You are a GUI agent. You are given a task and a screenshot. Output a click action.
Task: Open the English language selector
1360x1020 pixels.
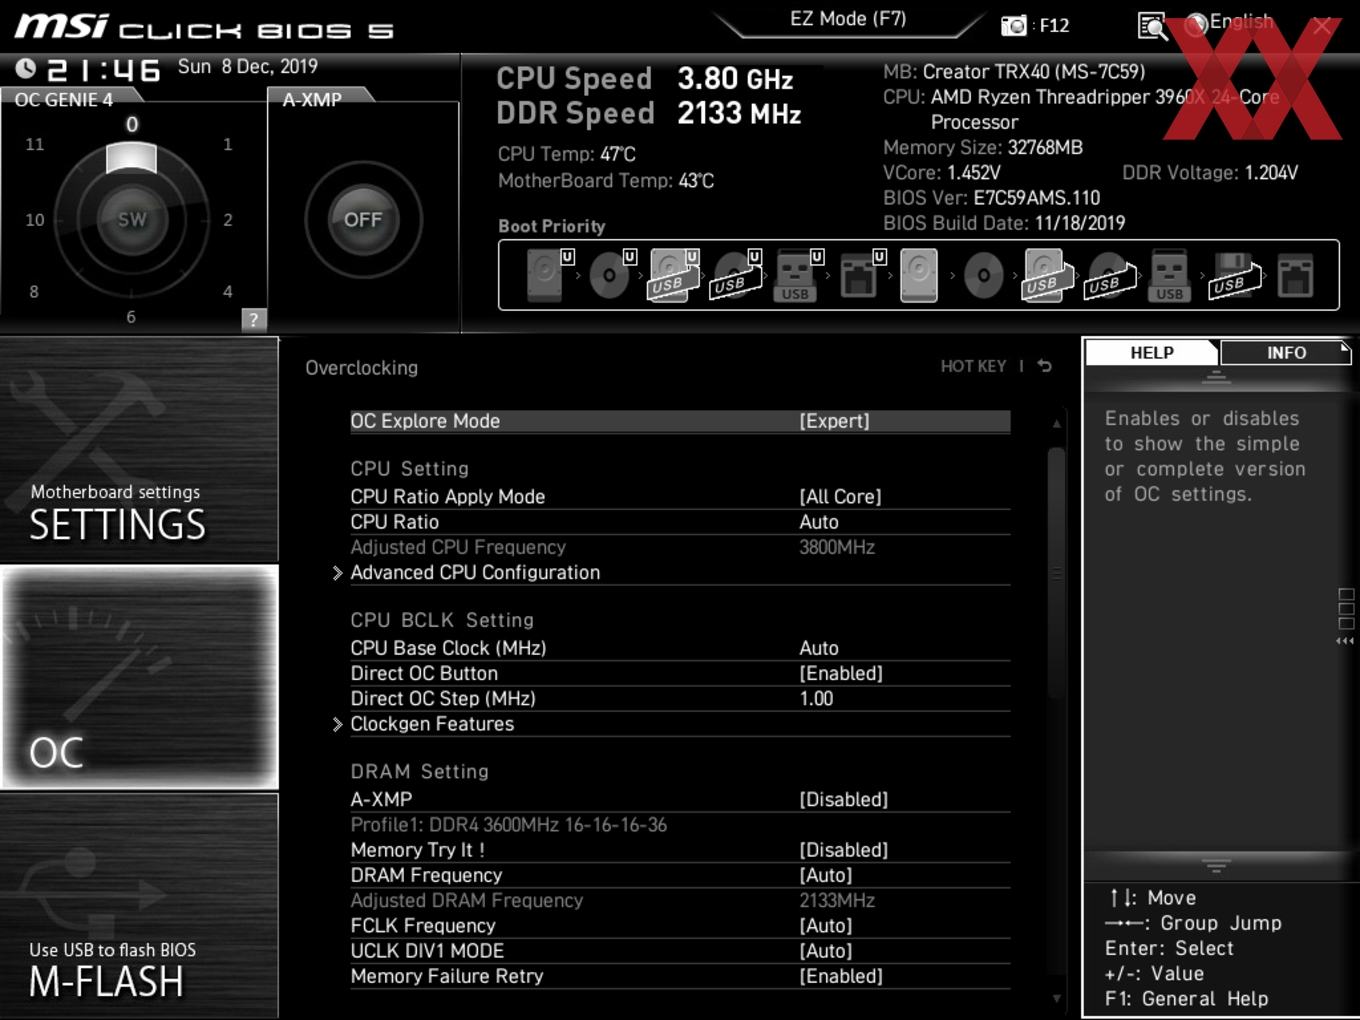[x=1230, y=22]
